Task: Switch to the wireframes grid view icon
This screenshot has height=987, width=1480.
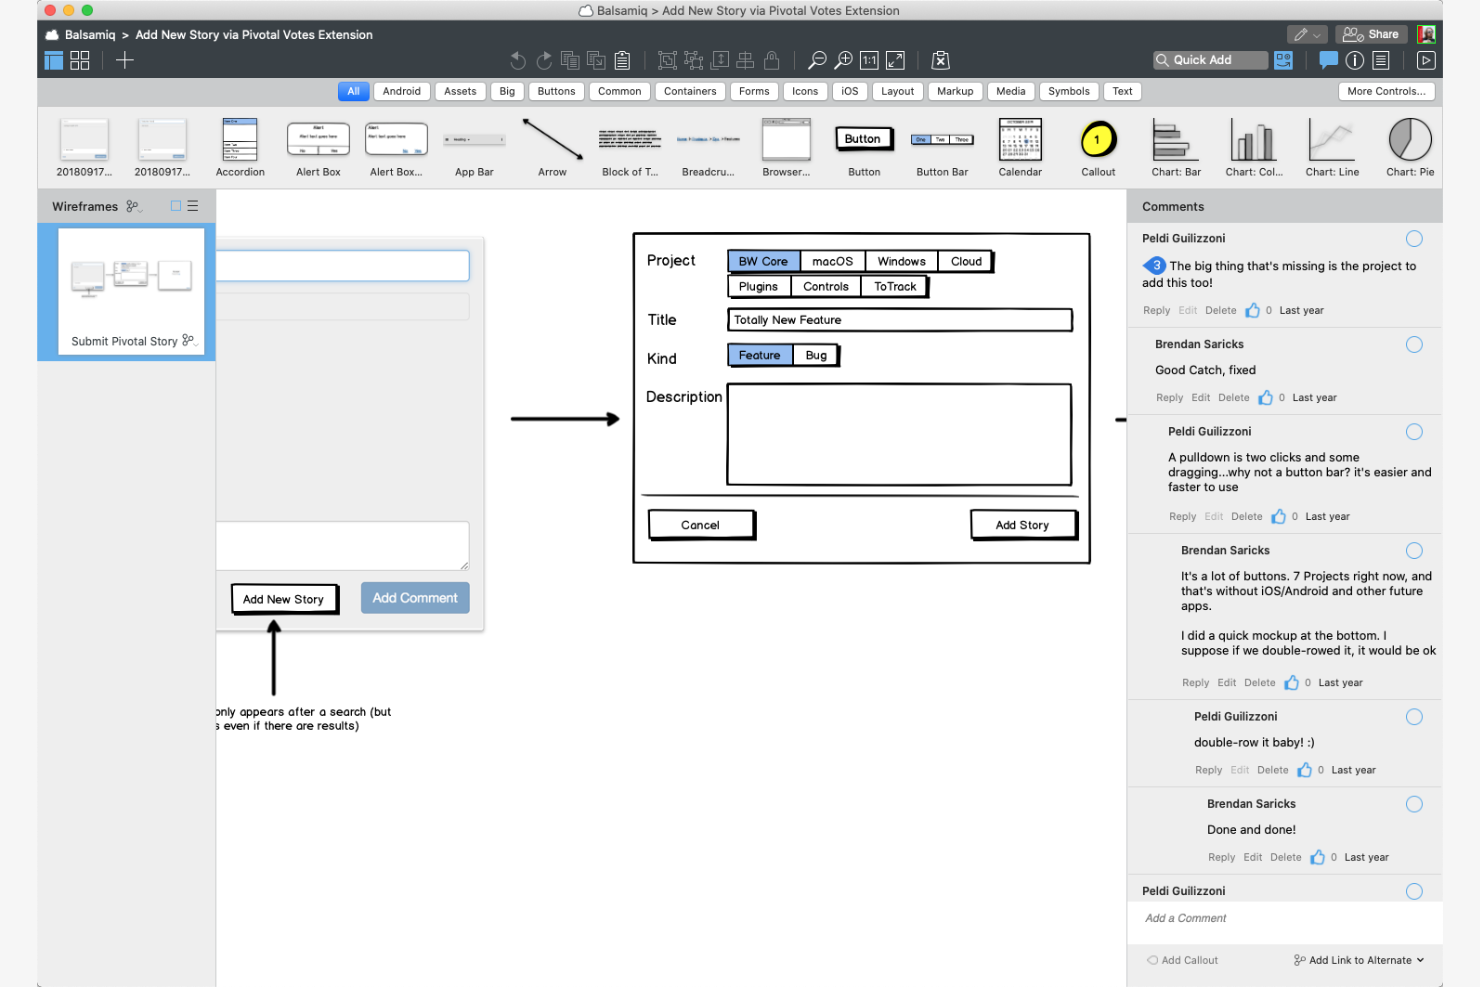Action: (x=80, y=61)
